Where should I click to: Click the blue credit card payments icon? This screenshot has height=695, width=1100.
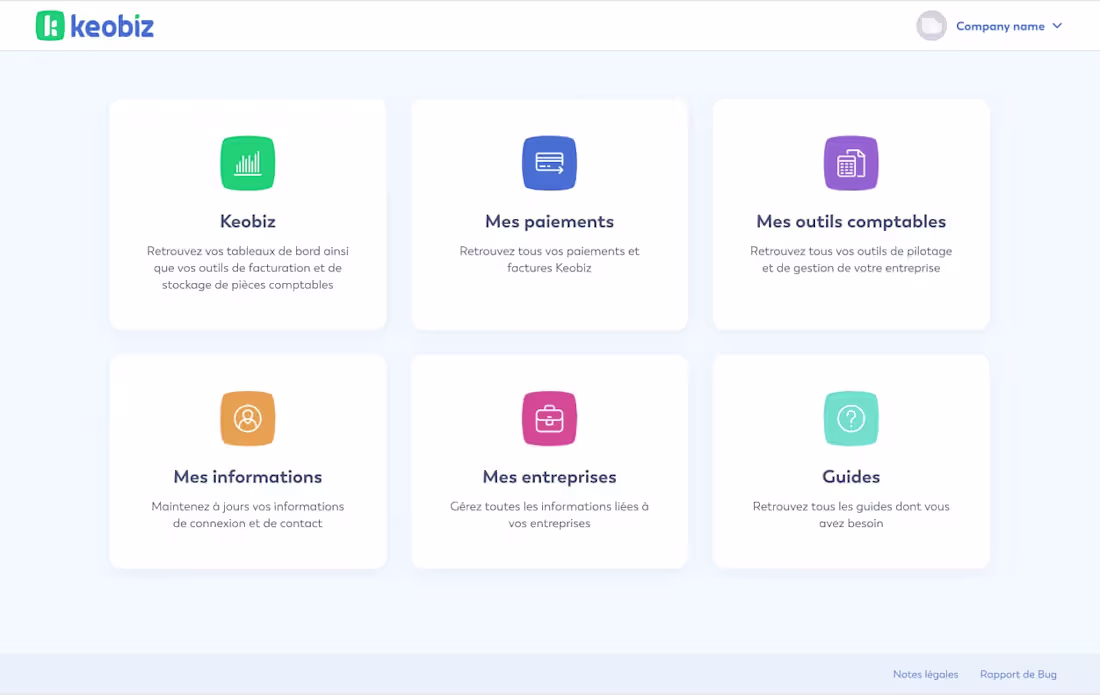(x=549, y=163)
